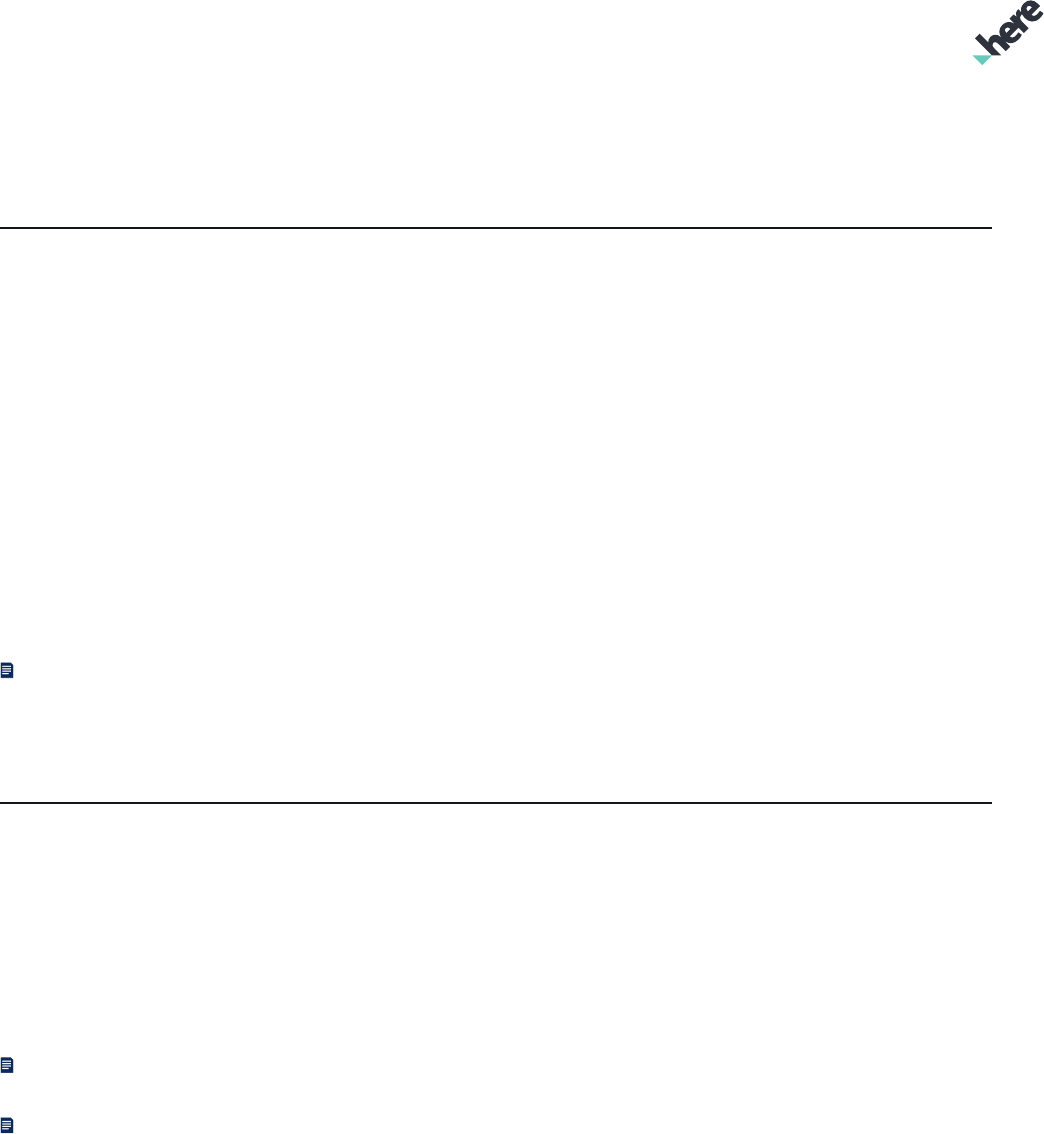Screen dimensions: 1044x1134
Task: Select the last note icon on the page
Action: click(x=7, y=1125)
